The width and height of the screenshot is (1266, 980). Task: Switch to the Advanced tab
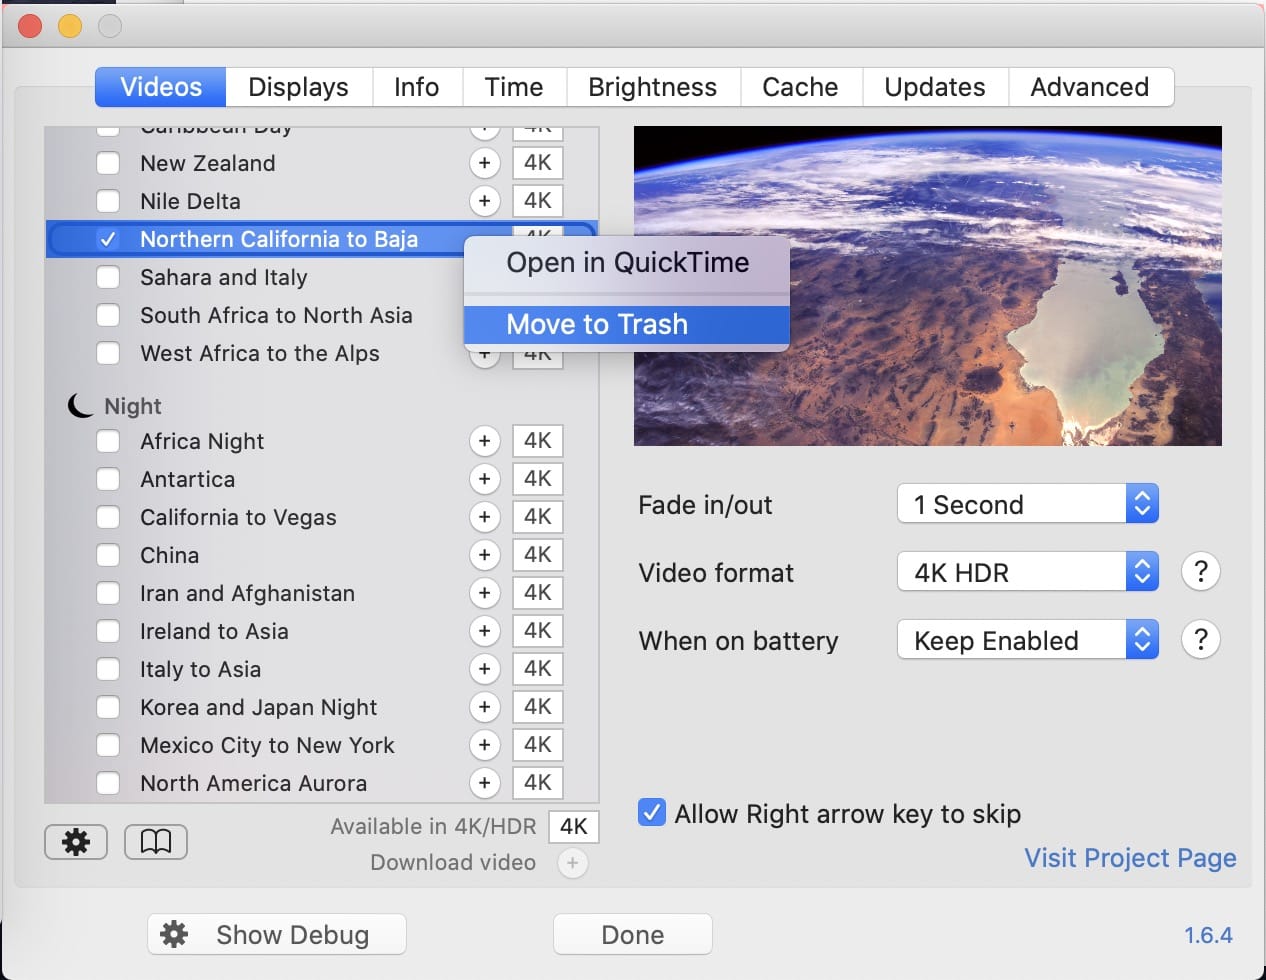(x=1090, y=87)
